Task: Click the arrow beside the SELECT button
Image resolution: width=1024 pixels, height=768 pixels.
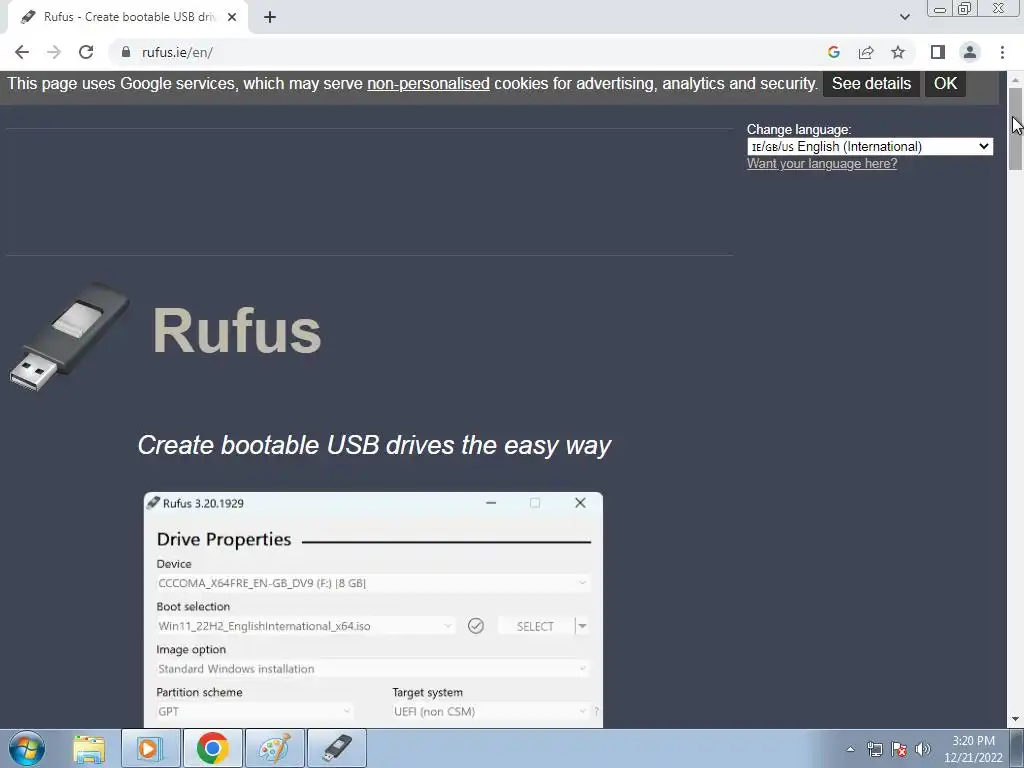Action: [582, 626]
